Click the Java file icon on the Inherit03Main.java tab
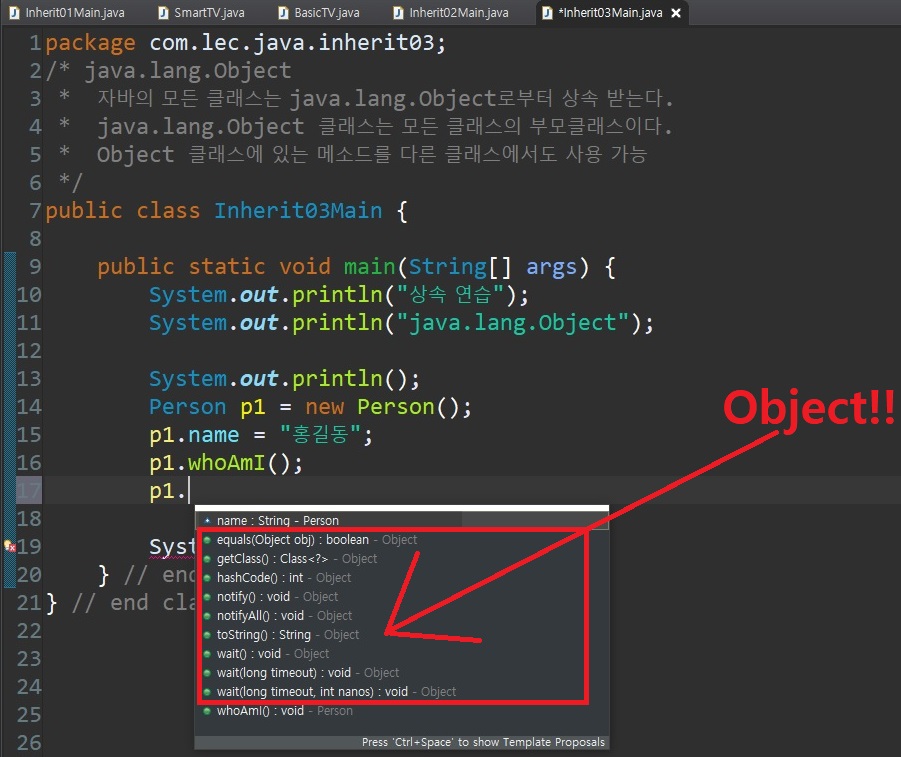 point(548,13)
